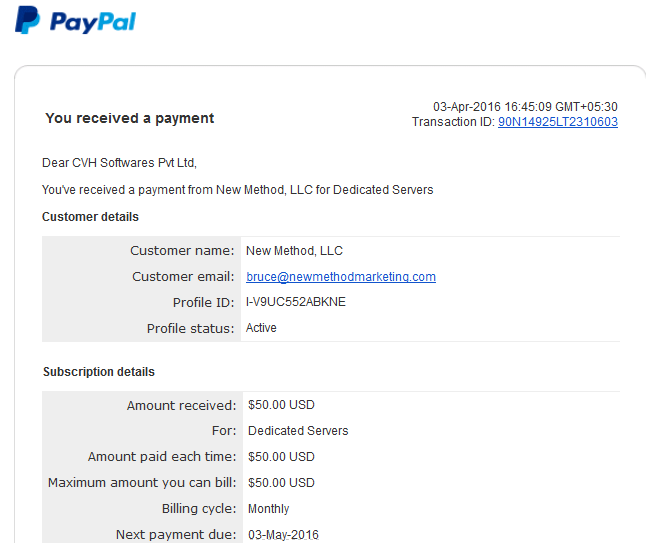Image resolution: width=646 pixels, height=543 pixels.
Task: Click the Profile status Active value
Action: 261,328
